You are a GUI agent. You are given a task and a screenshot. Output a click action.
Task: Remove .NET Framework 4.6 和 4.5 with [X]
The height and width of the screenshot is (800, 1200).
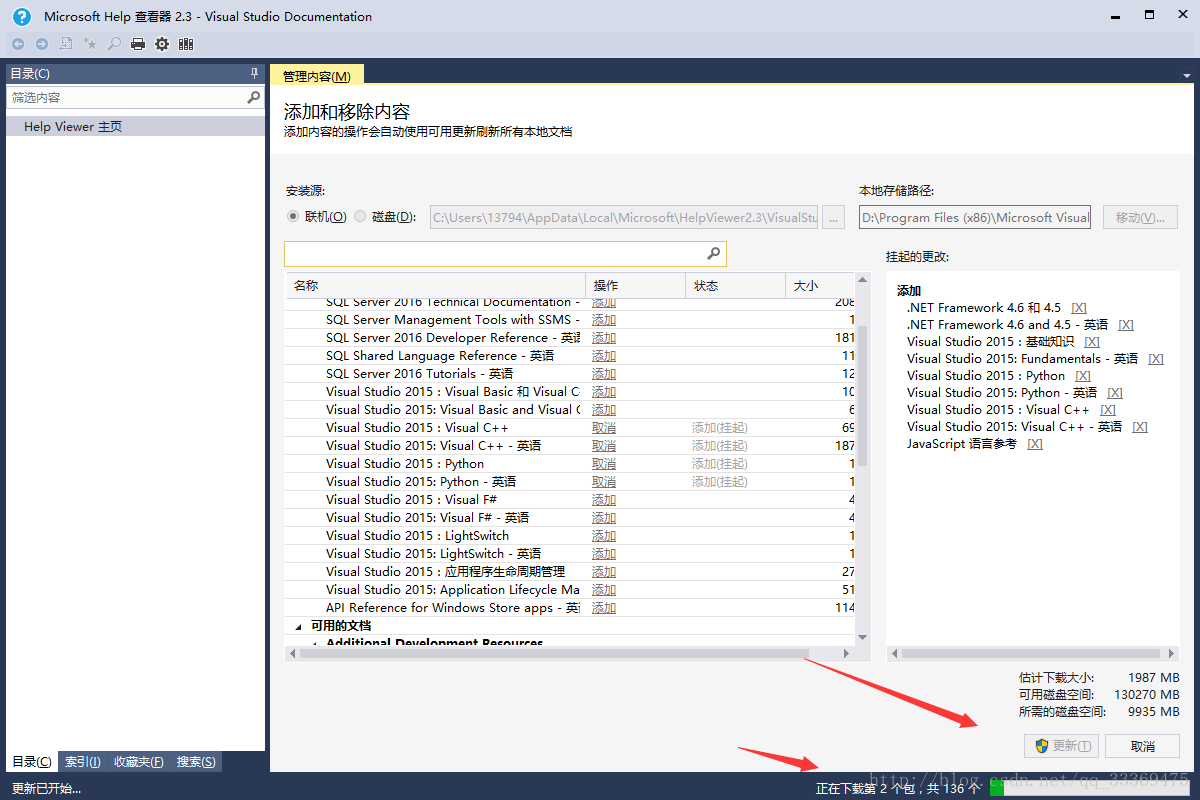tap(1079, 308)
